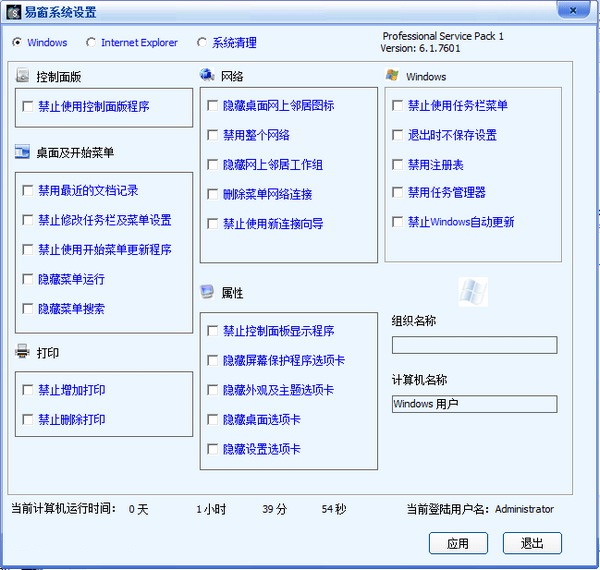Click the 计算机名称 field showing Windows 用户
Image resolution: width=600 pixels, height=570 pixels.
(x=474, y=404)
